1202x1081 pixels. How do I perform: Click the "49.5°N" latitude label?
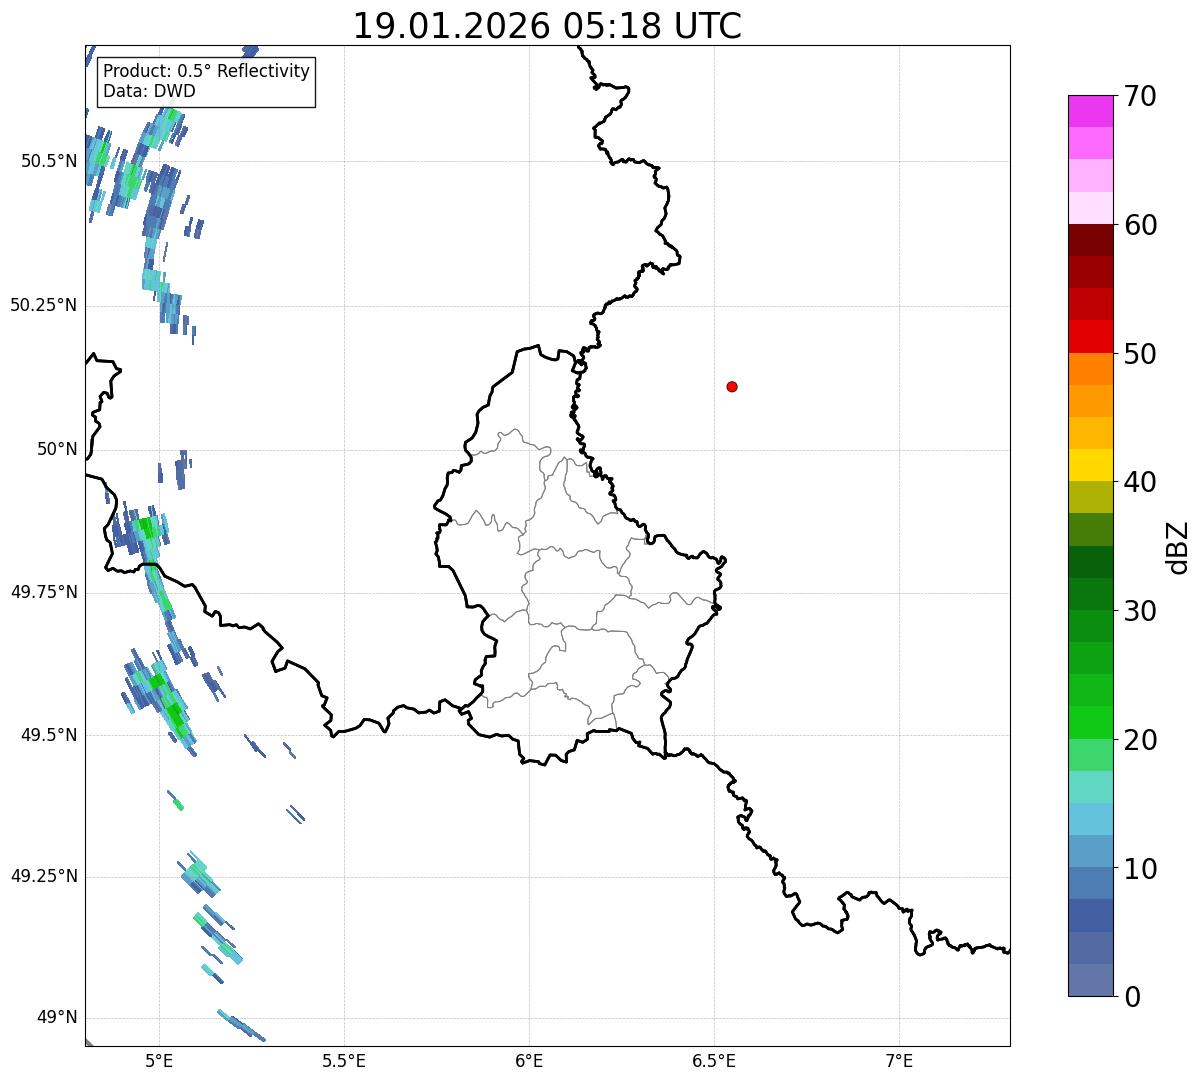pyautogui.click(x=49, y=735)
